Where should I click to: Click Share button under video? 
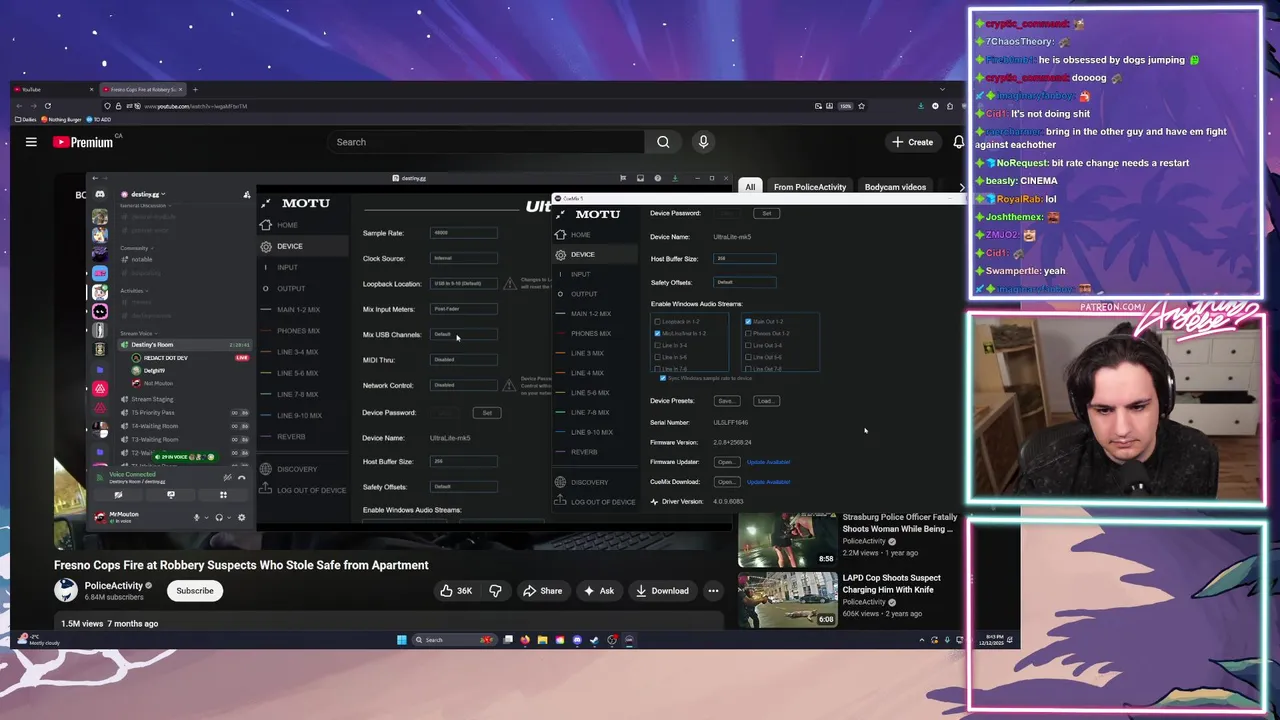point(543,591)
